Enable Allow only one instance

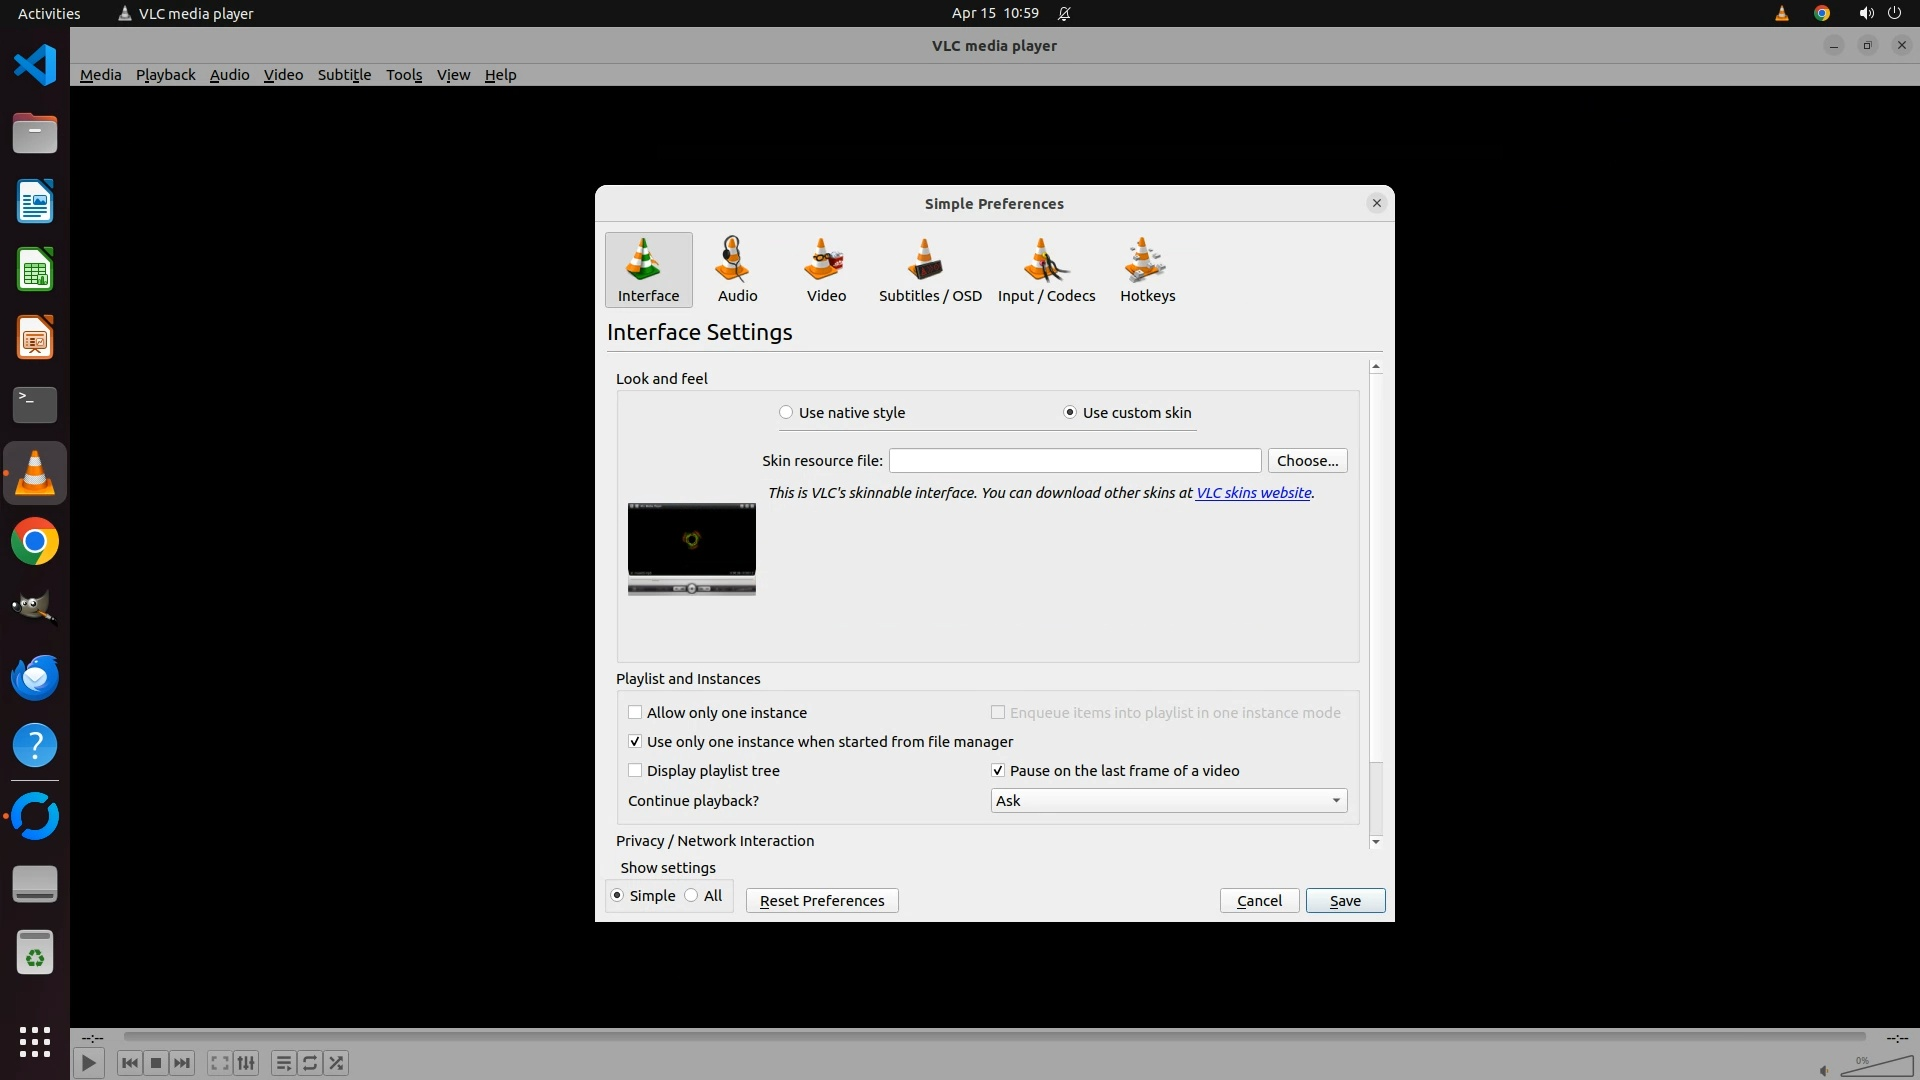point(635,713)
